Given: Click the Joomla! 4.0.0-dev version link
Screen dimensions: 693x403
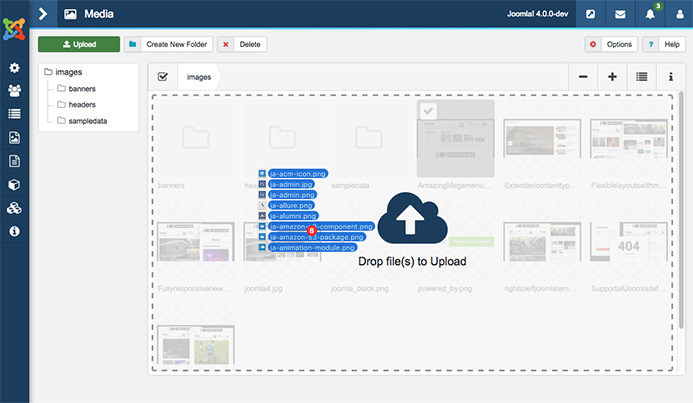Looking at the screenshot, I should coord(537,14).
